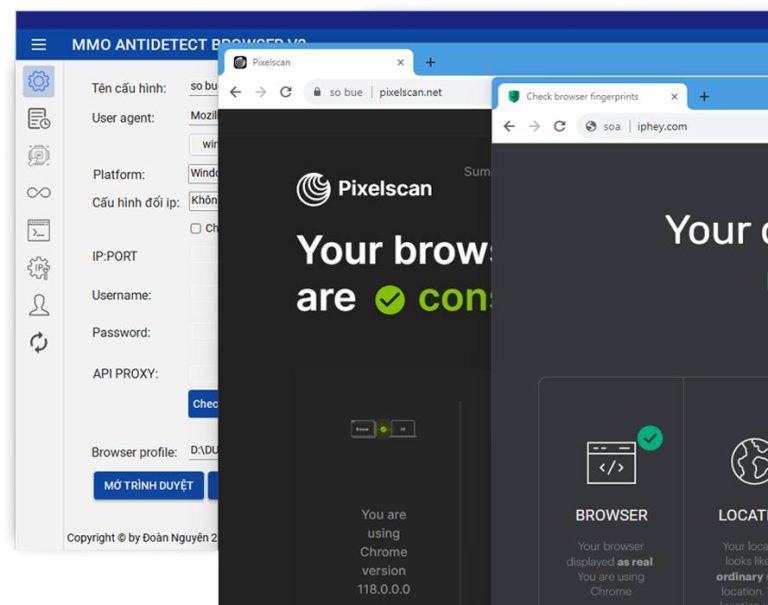
Task: Reload the pixelscan.net page
Action: coord(286,92)
